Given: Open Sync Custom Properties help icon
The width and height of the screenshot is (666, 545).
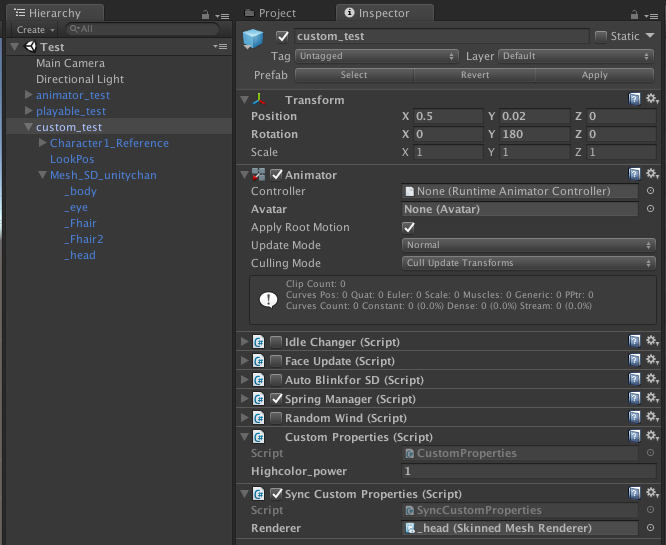Looking at the screenshot, I should pos(634,493).
